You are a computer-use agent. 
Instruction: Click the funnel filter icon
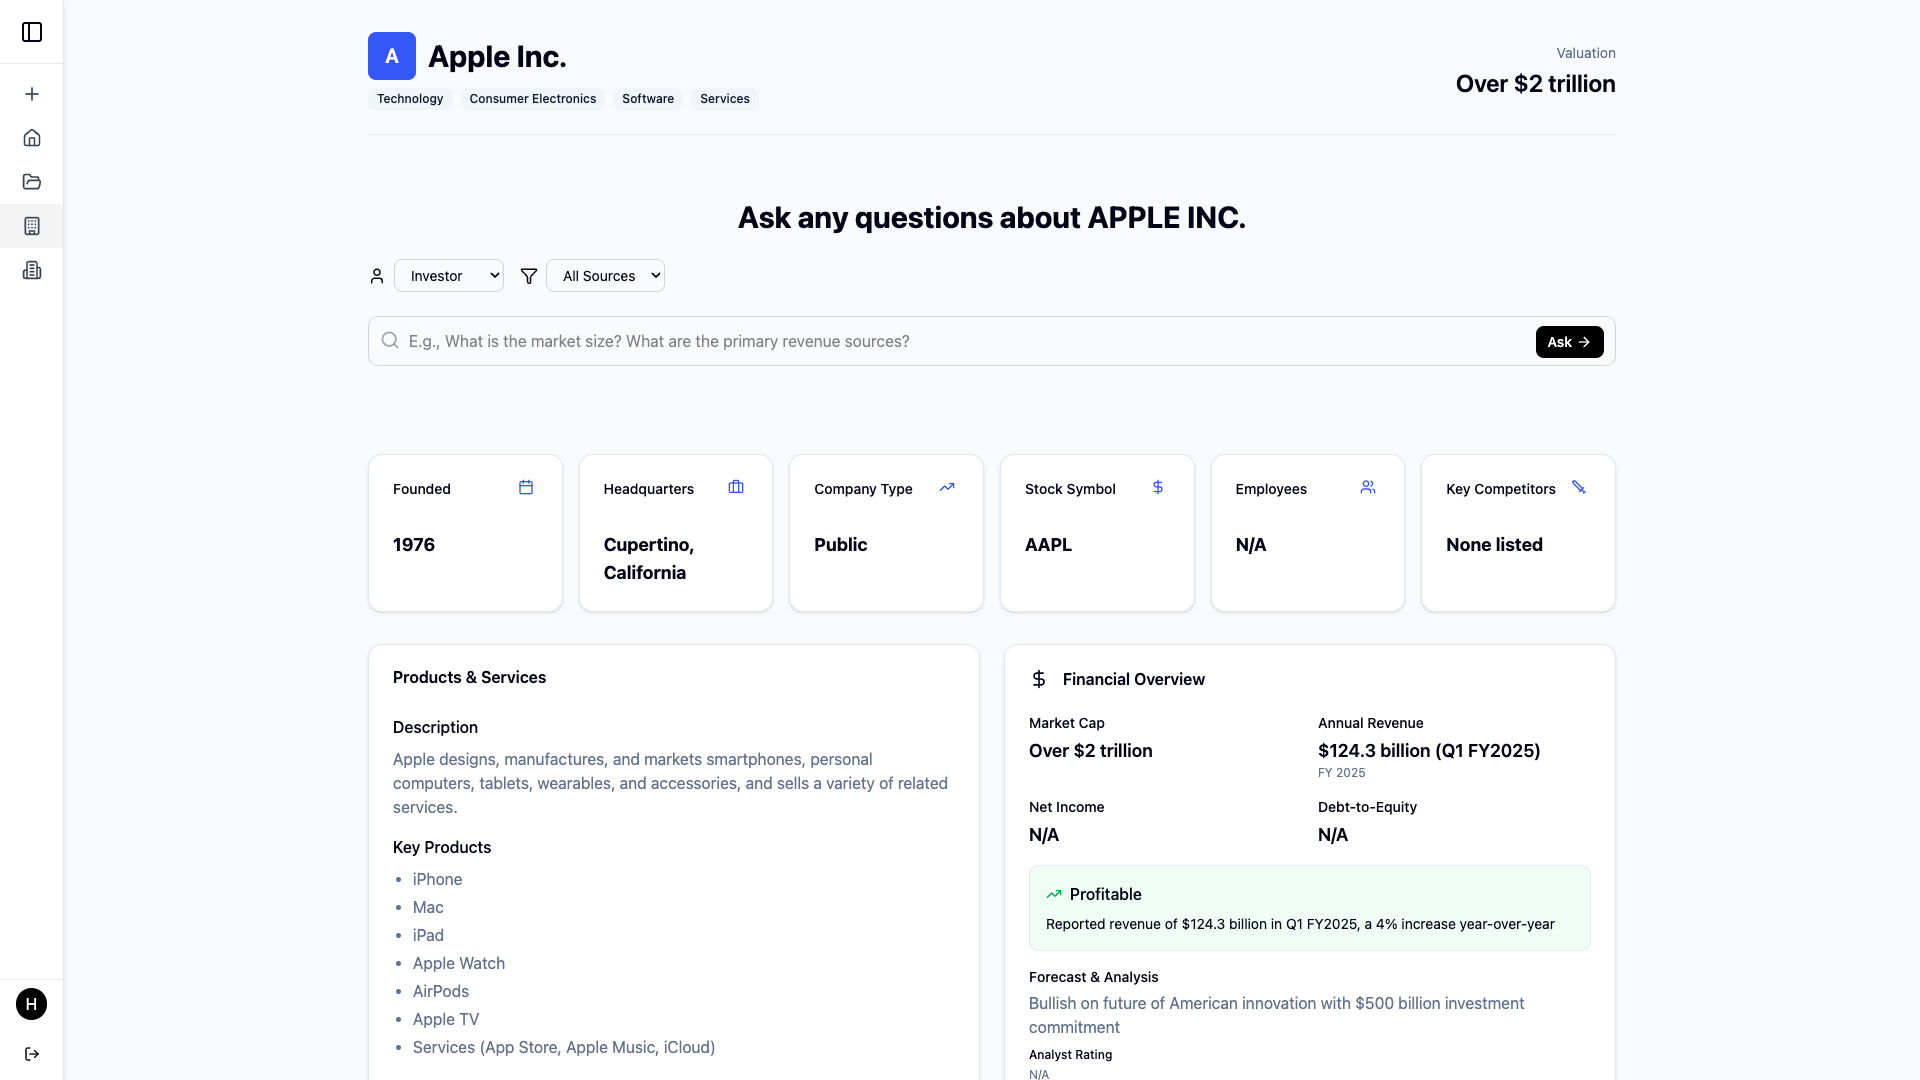(529, 276)
